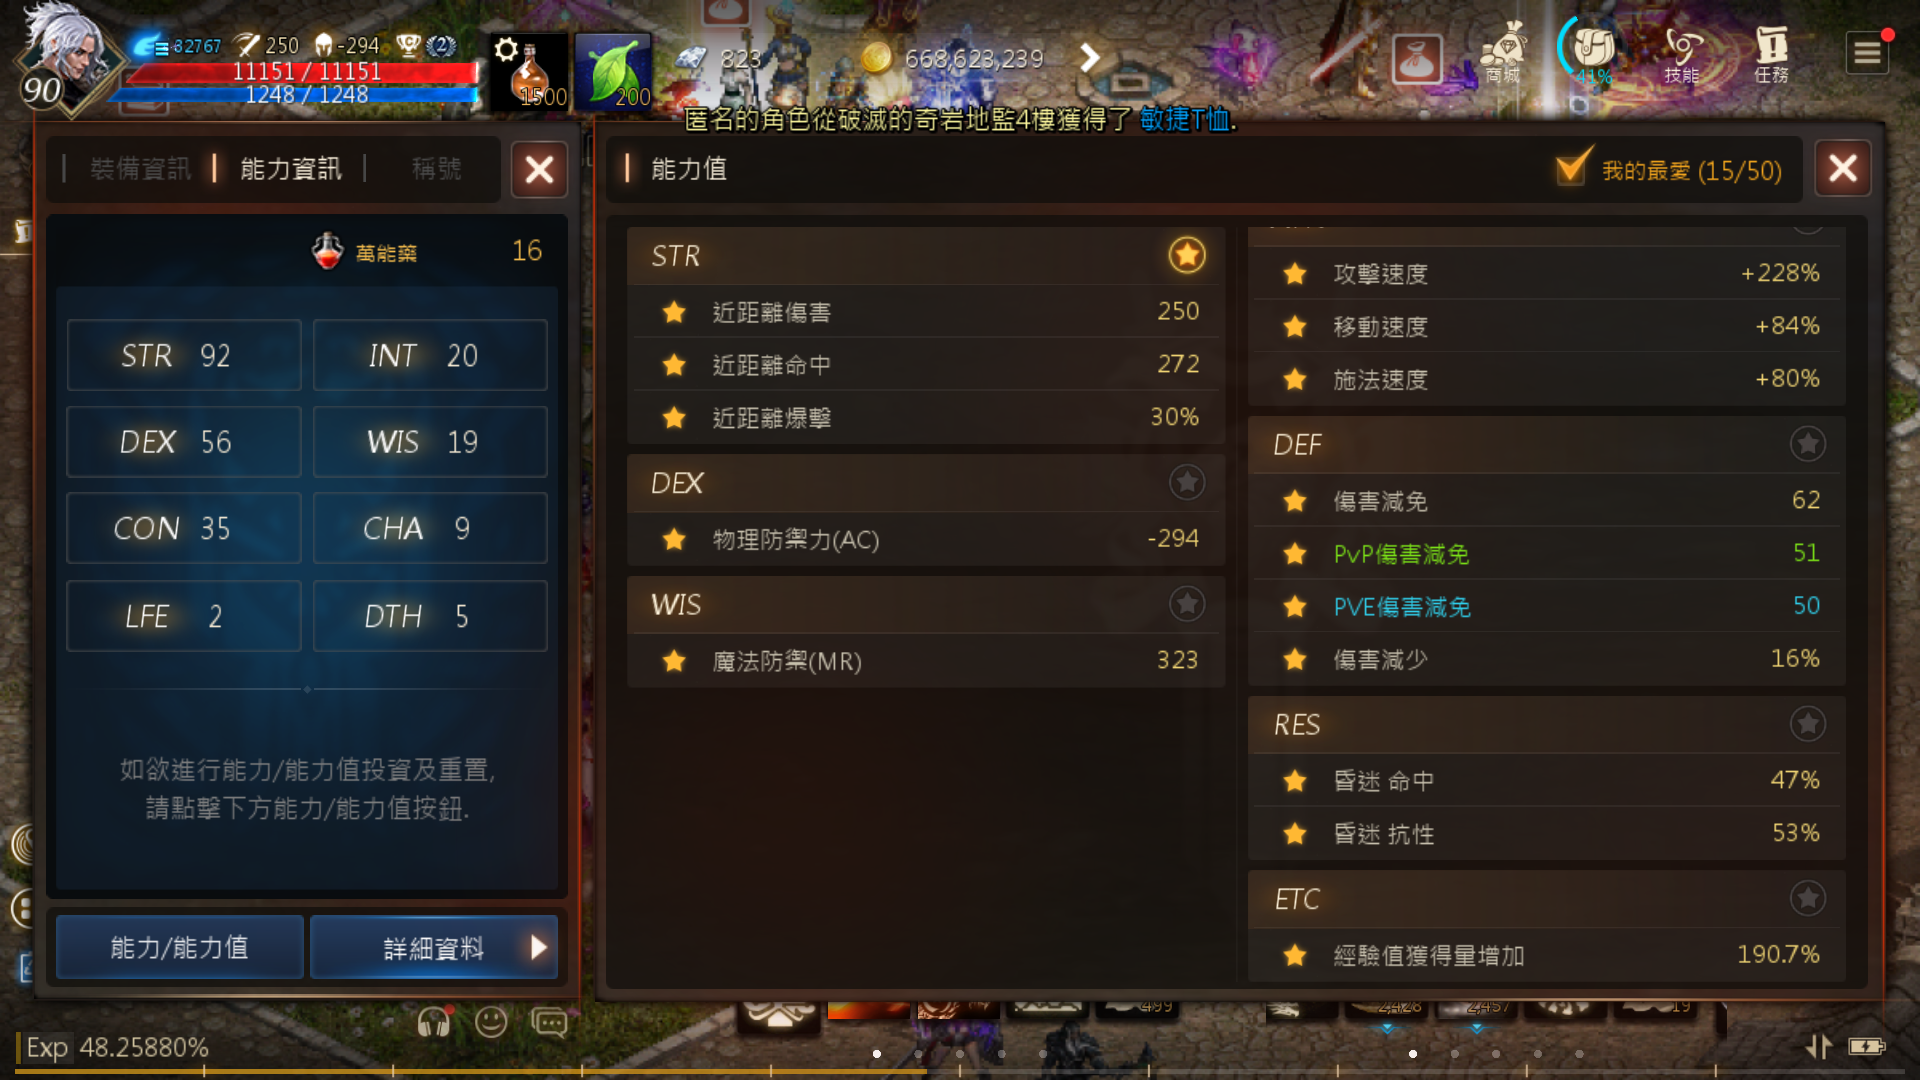Open the 商城 shop icon
1920x1080 pixels.
[1503, 54]
